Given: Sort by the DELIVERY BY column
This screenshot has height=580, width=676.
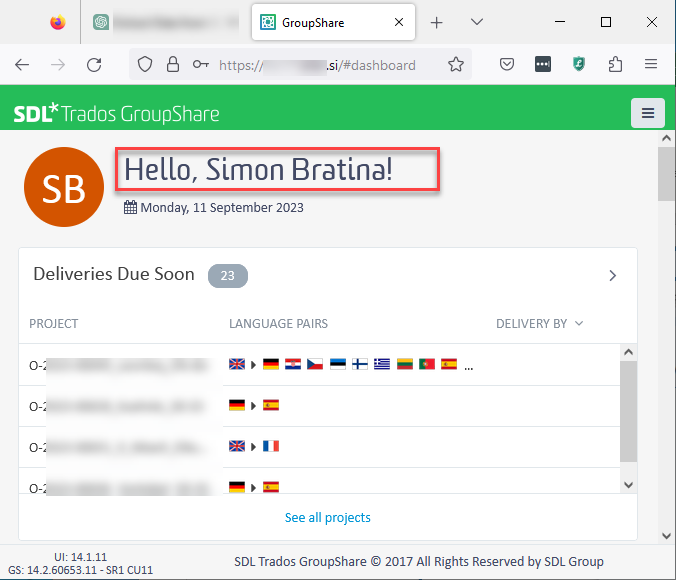Looking at the screenshot, I should coord(539,323).
